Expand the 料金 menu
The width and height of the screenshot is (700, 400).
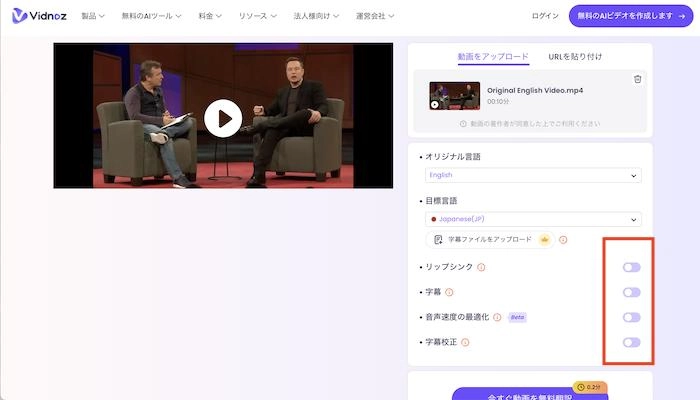coord(210,16)
